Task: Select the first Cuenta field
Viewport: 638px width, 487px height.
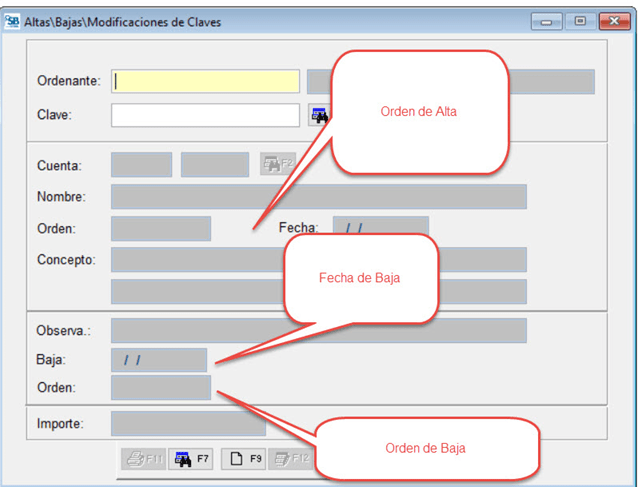Action: (x=142, y=165)
